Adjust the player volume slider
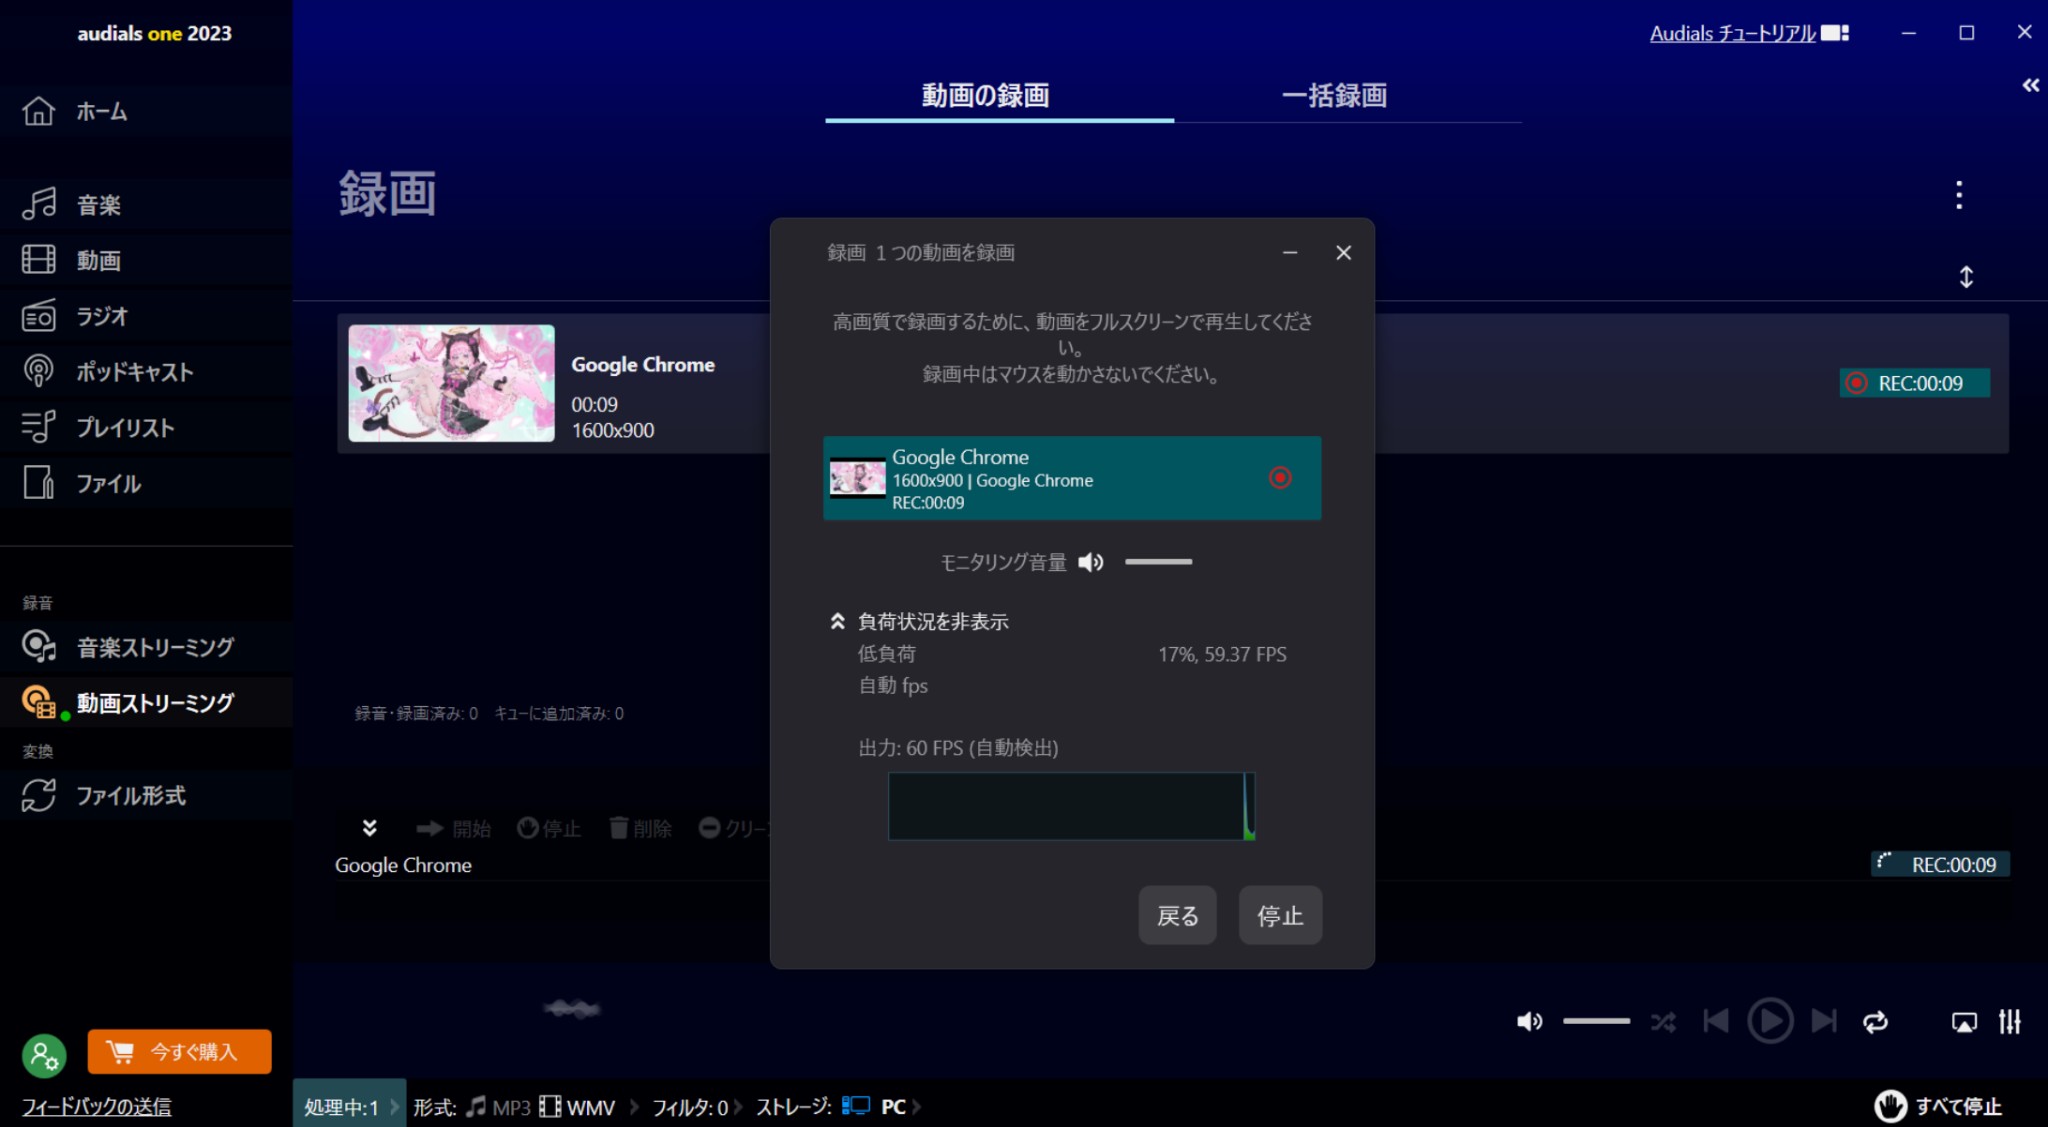The width and height of the screenshot is (2048, 1127). click(1596, 1021)
